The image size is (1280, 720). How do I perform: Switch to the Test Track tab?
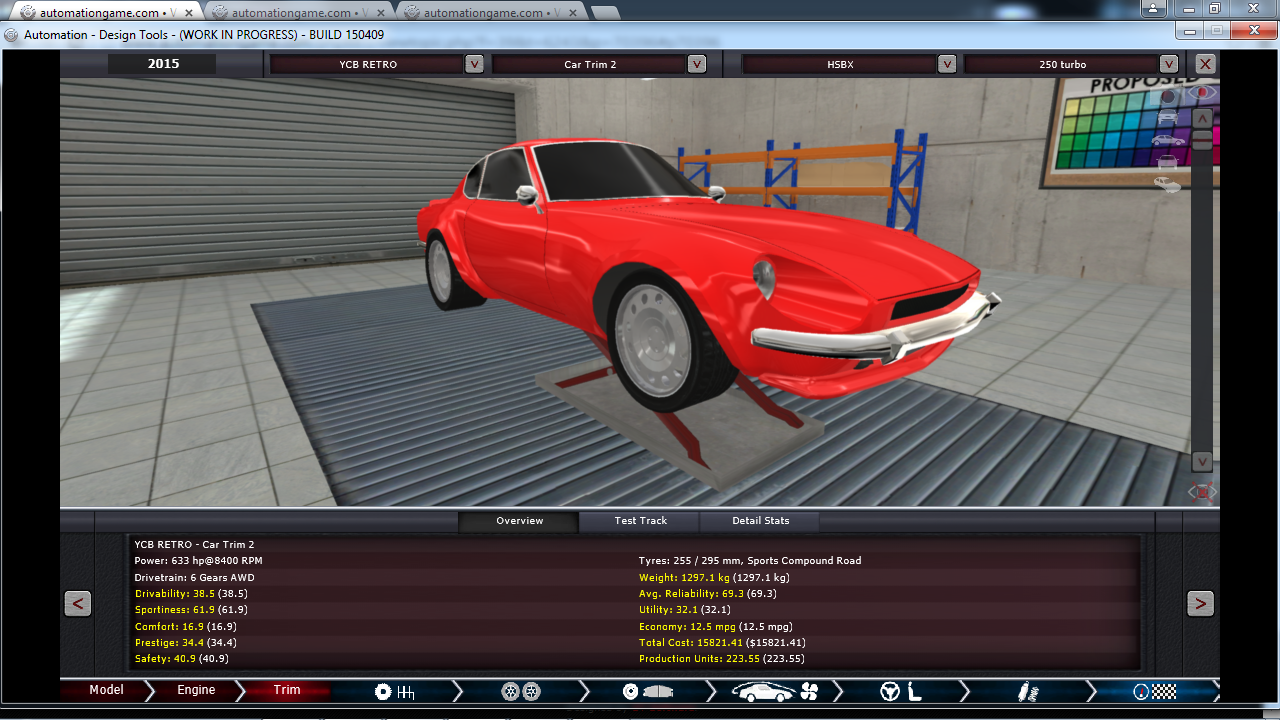coord(640,521)
